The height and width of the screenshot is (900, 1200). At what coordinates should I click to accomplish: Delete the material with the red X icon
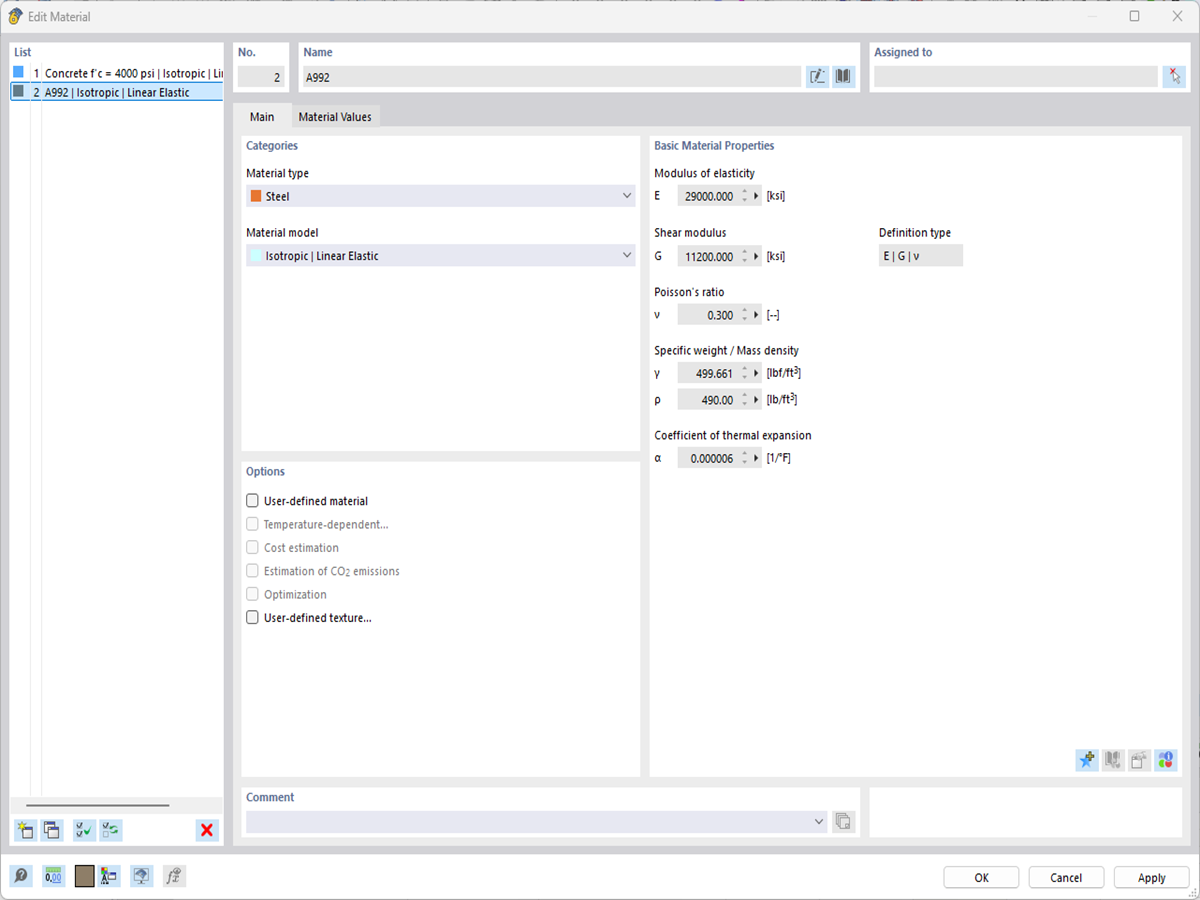207,830
